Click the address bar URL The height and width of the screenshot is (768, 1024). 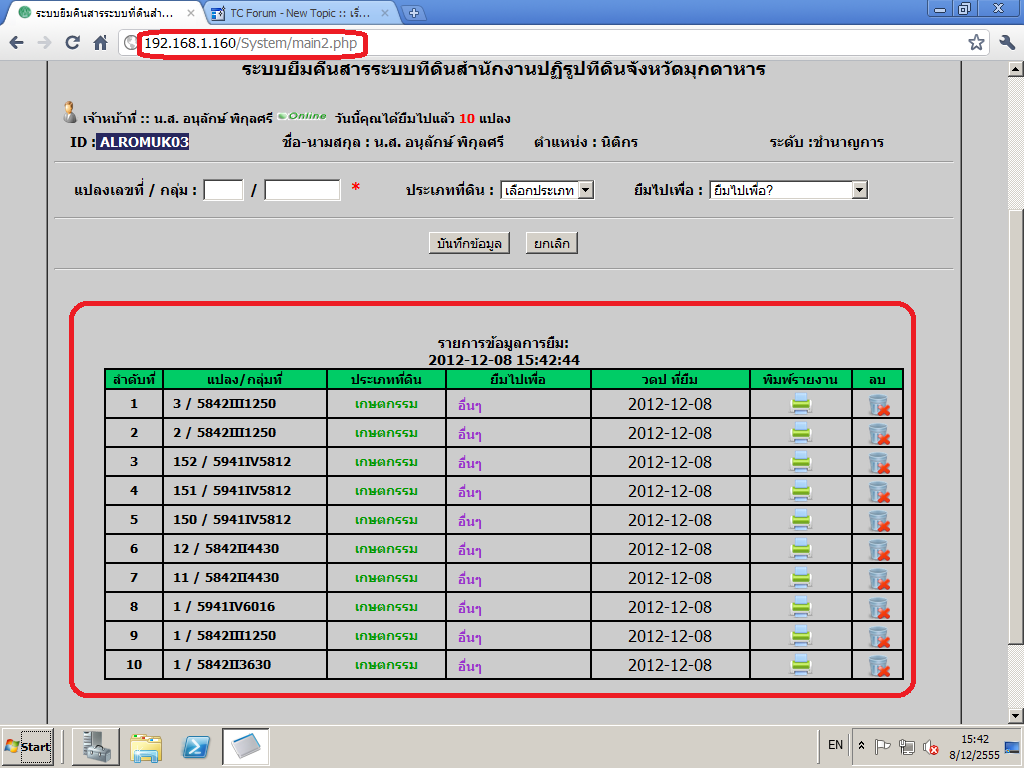click(x=251, y=43)
